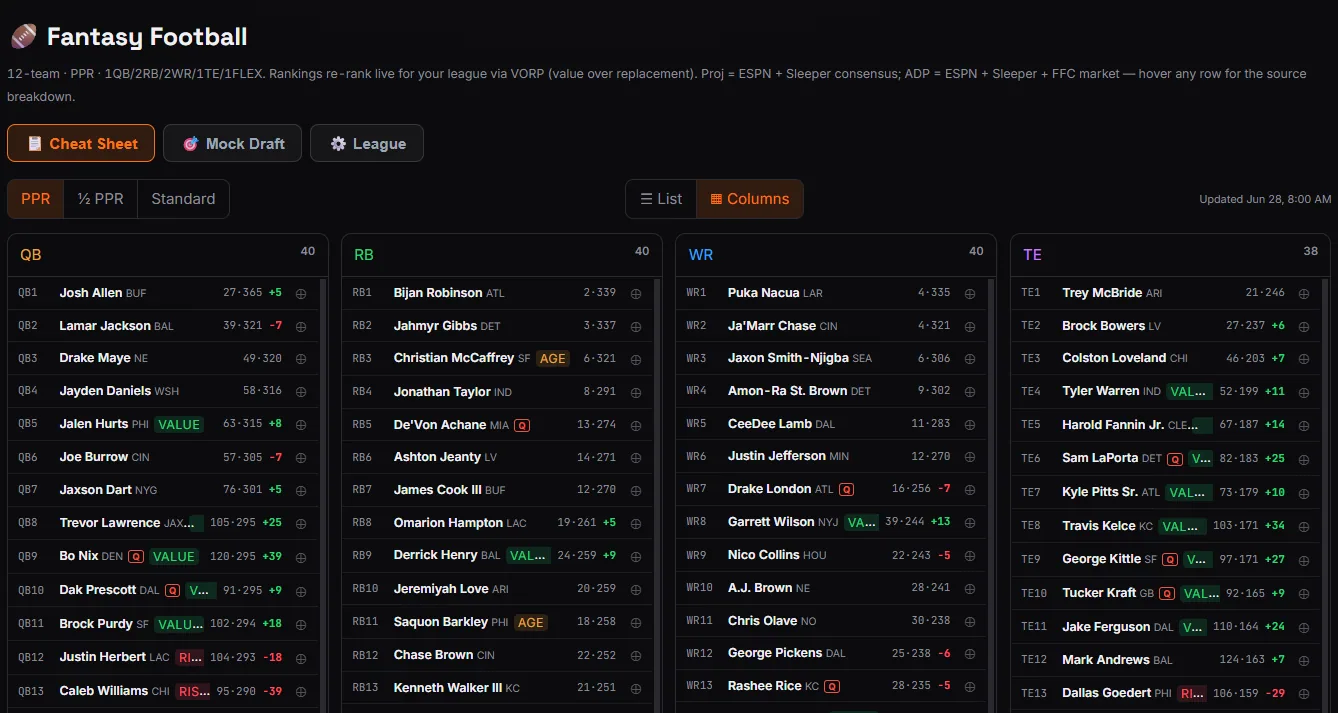The image size is (1338, 713).
Task: Click the add icon on Saquon Barkley row
Action: (636, 622)
